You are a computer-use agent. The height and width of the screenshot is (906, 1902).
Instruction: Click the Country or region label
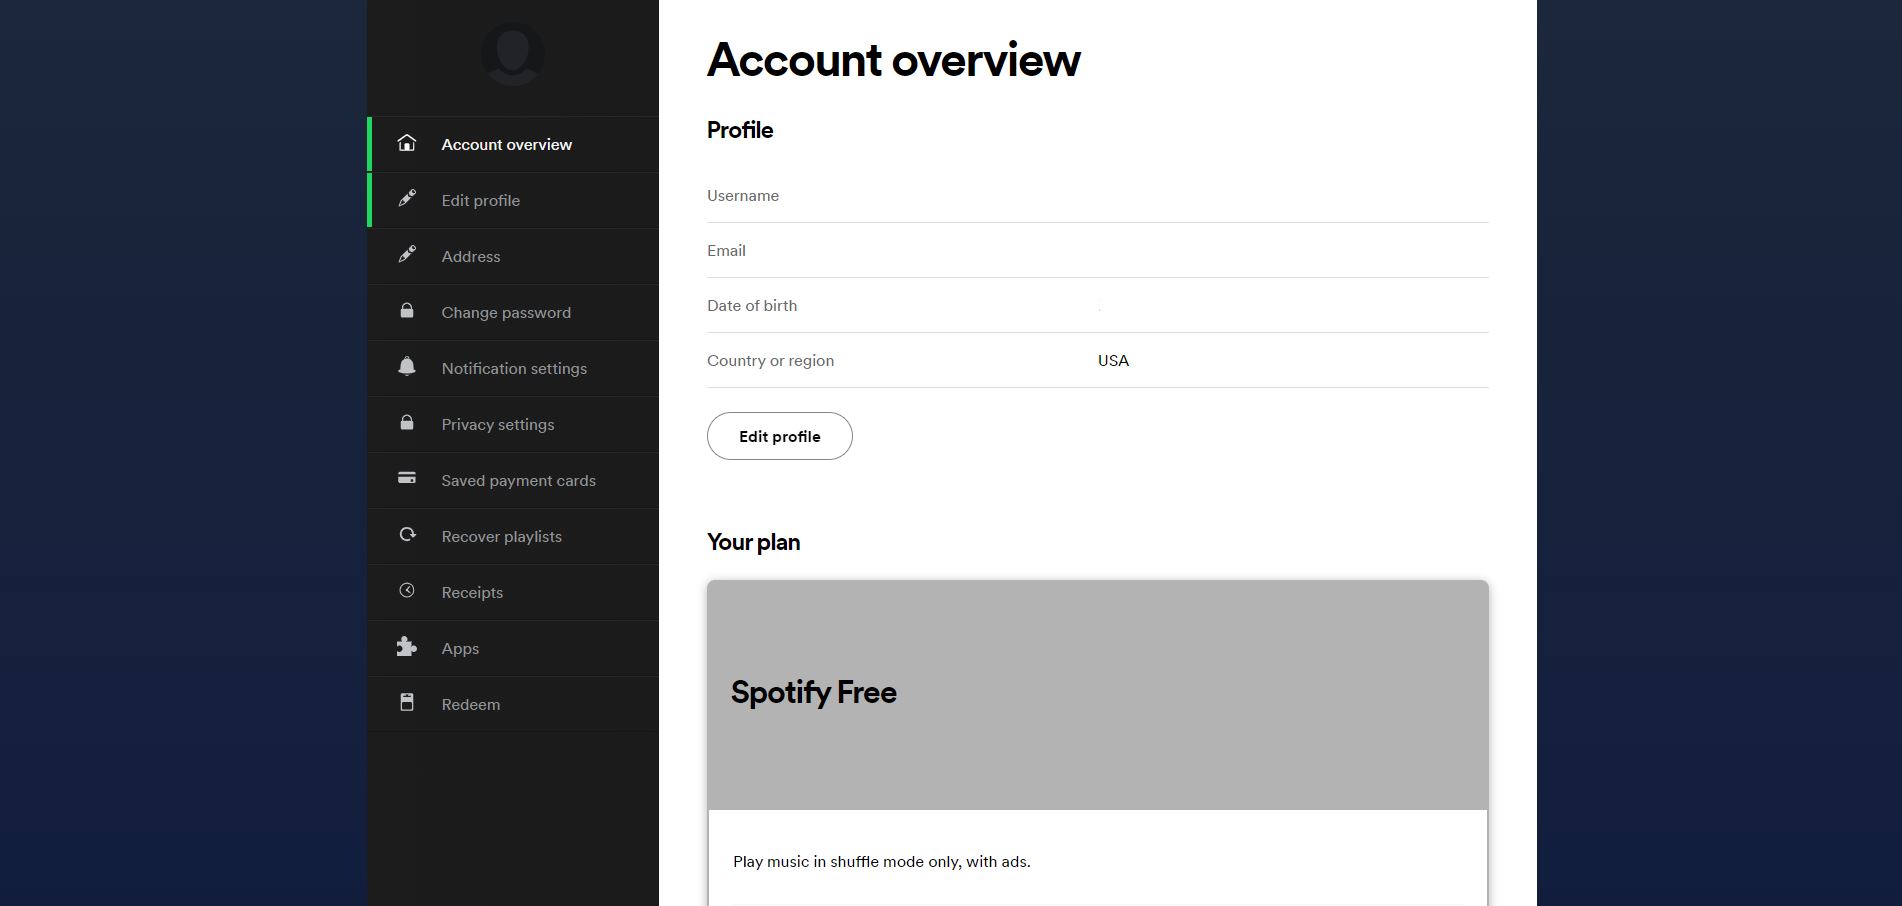tap(770, 360)
